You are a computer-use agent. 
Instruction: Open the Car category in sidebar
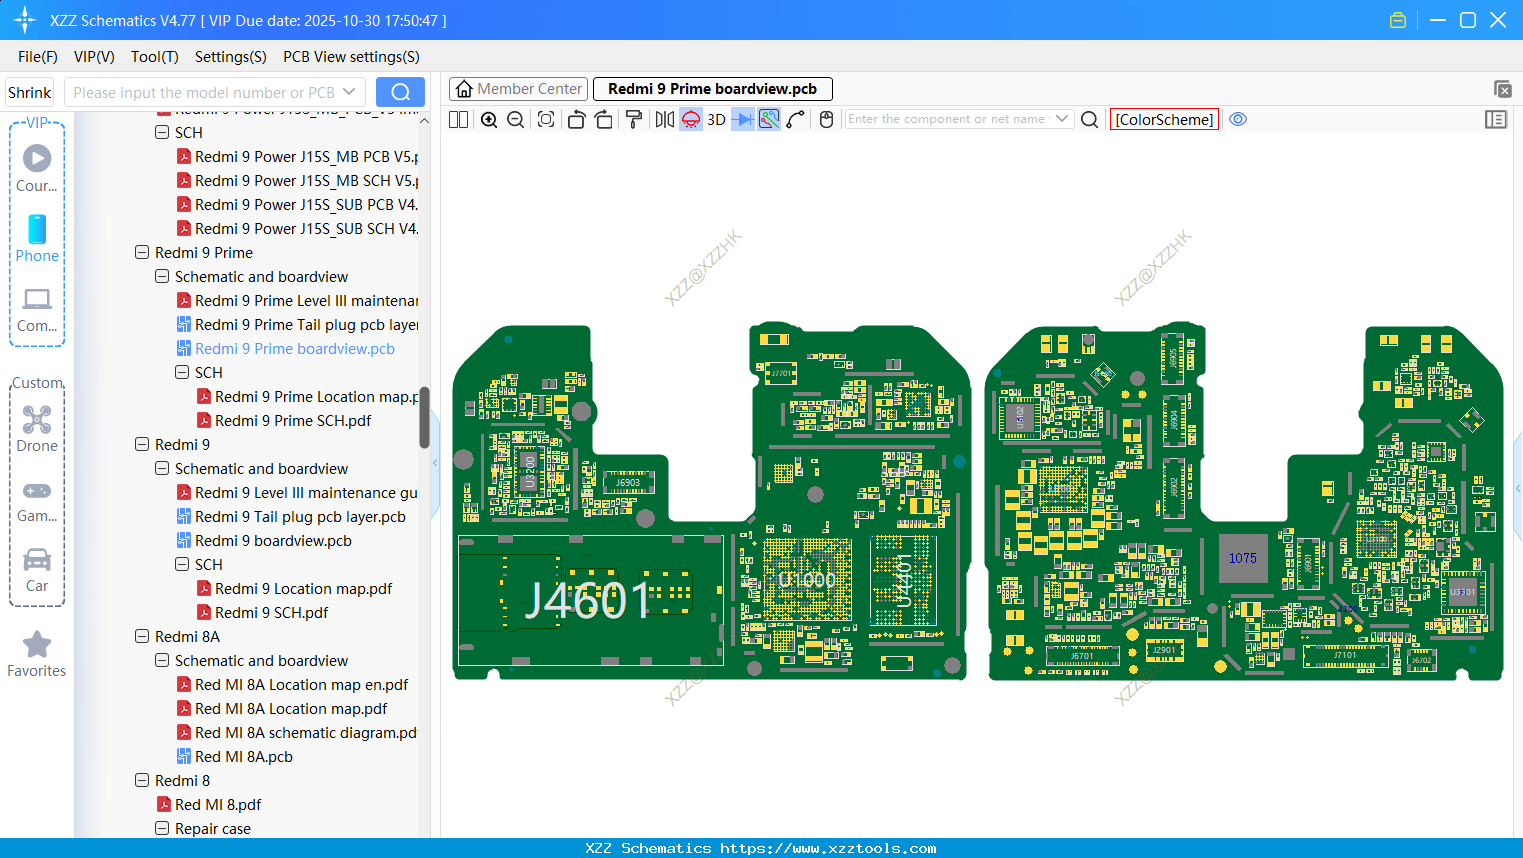click(37, 569)
